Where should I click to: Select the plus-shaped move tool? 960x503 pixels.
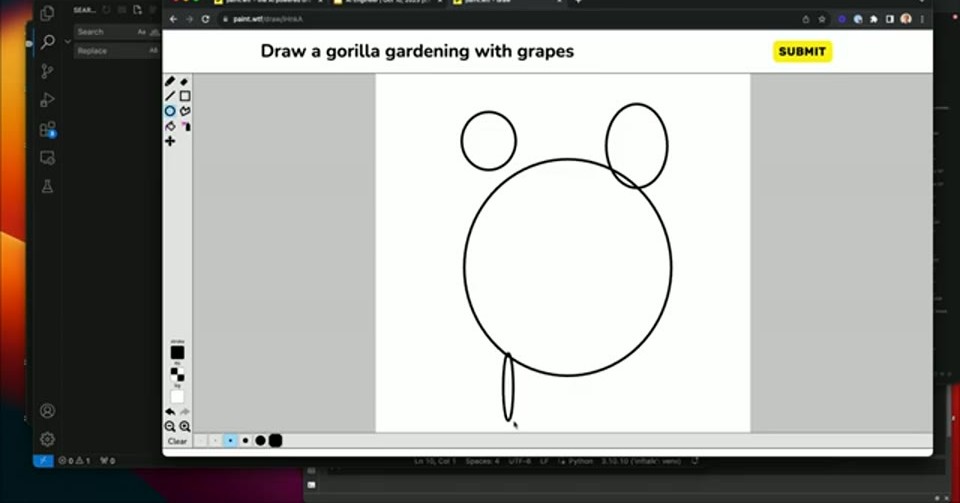click(x=170, y=141)
